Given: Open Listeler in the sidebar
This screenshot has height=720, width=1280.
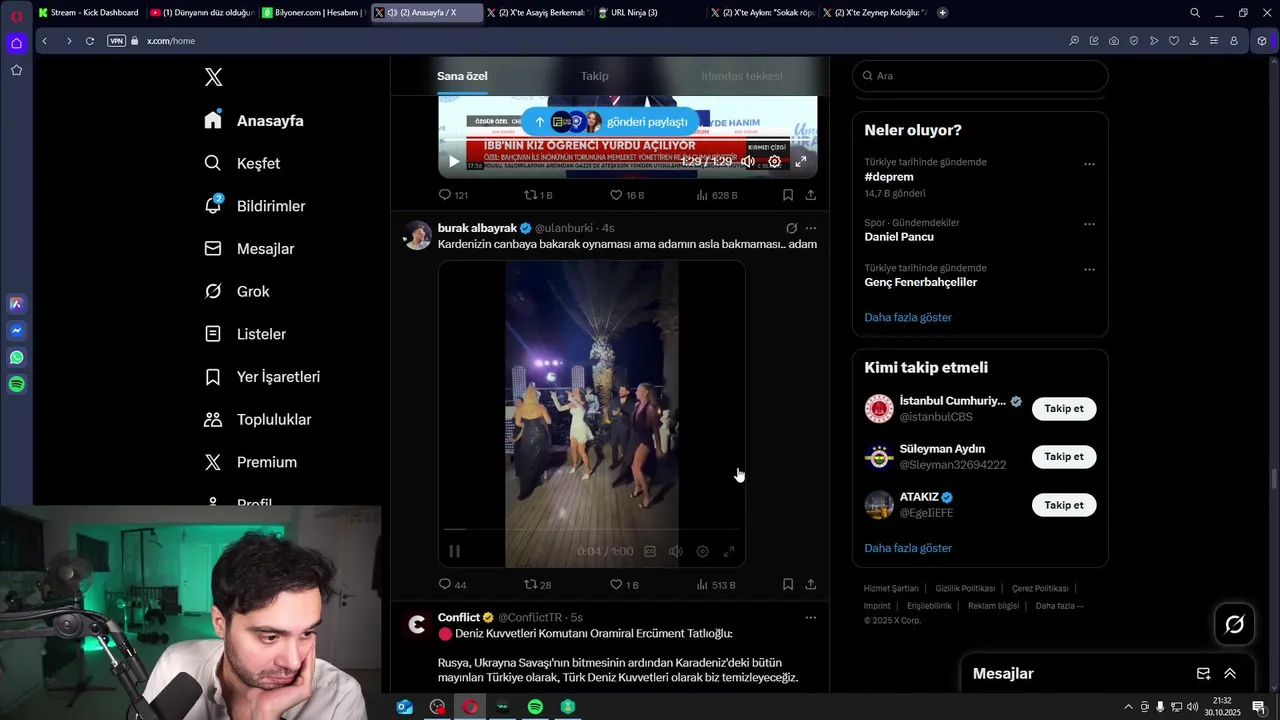Looking at the screenshot, I should [x=245, y=334].
